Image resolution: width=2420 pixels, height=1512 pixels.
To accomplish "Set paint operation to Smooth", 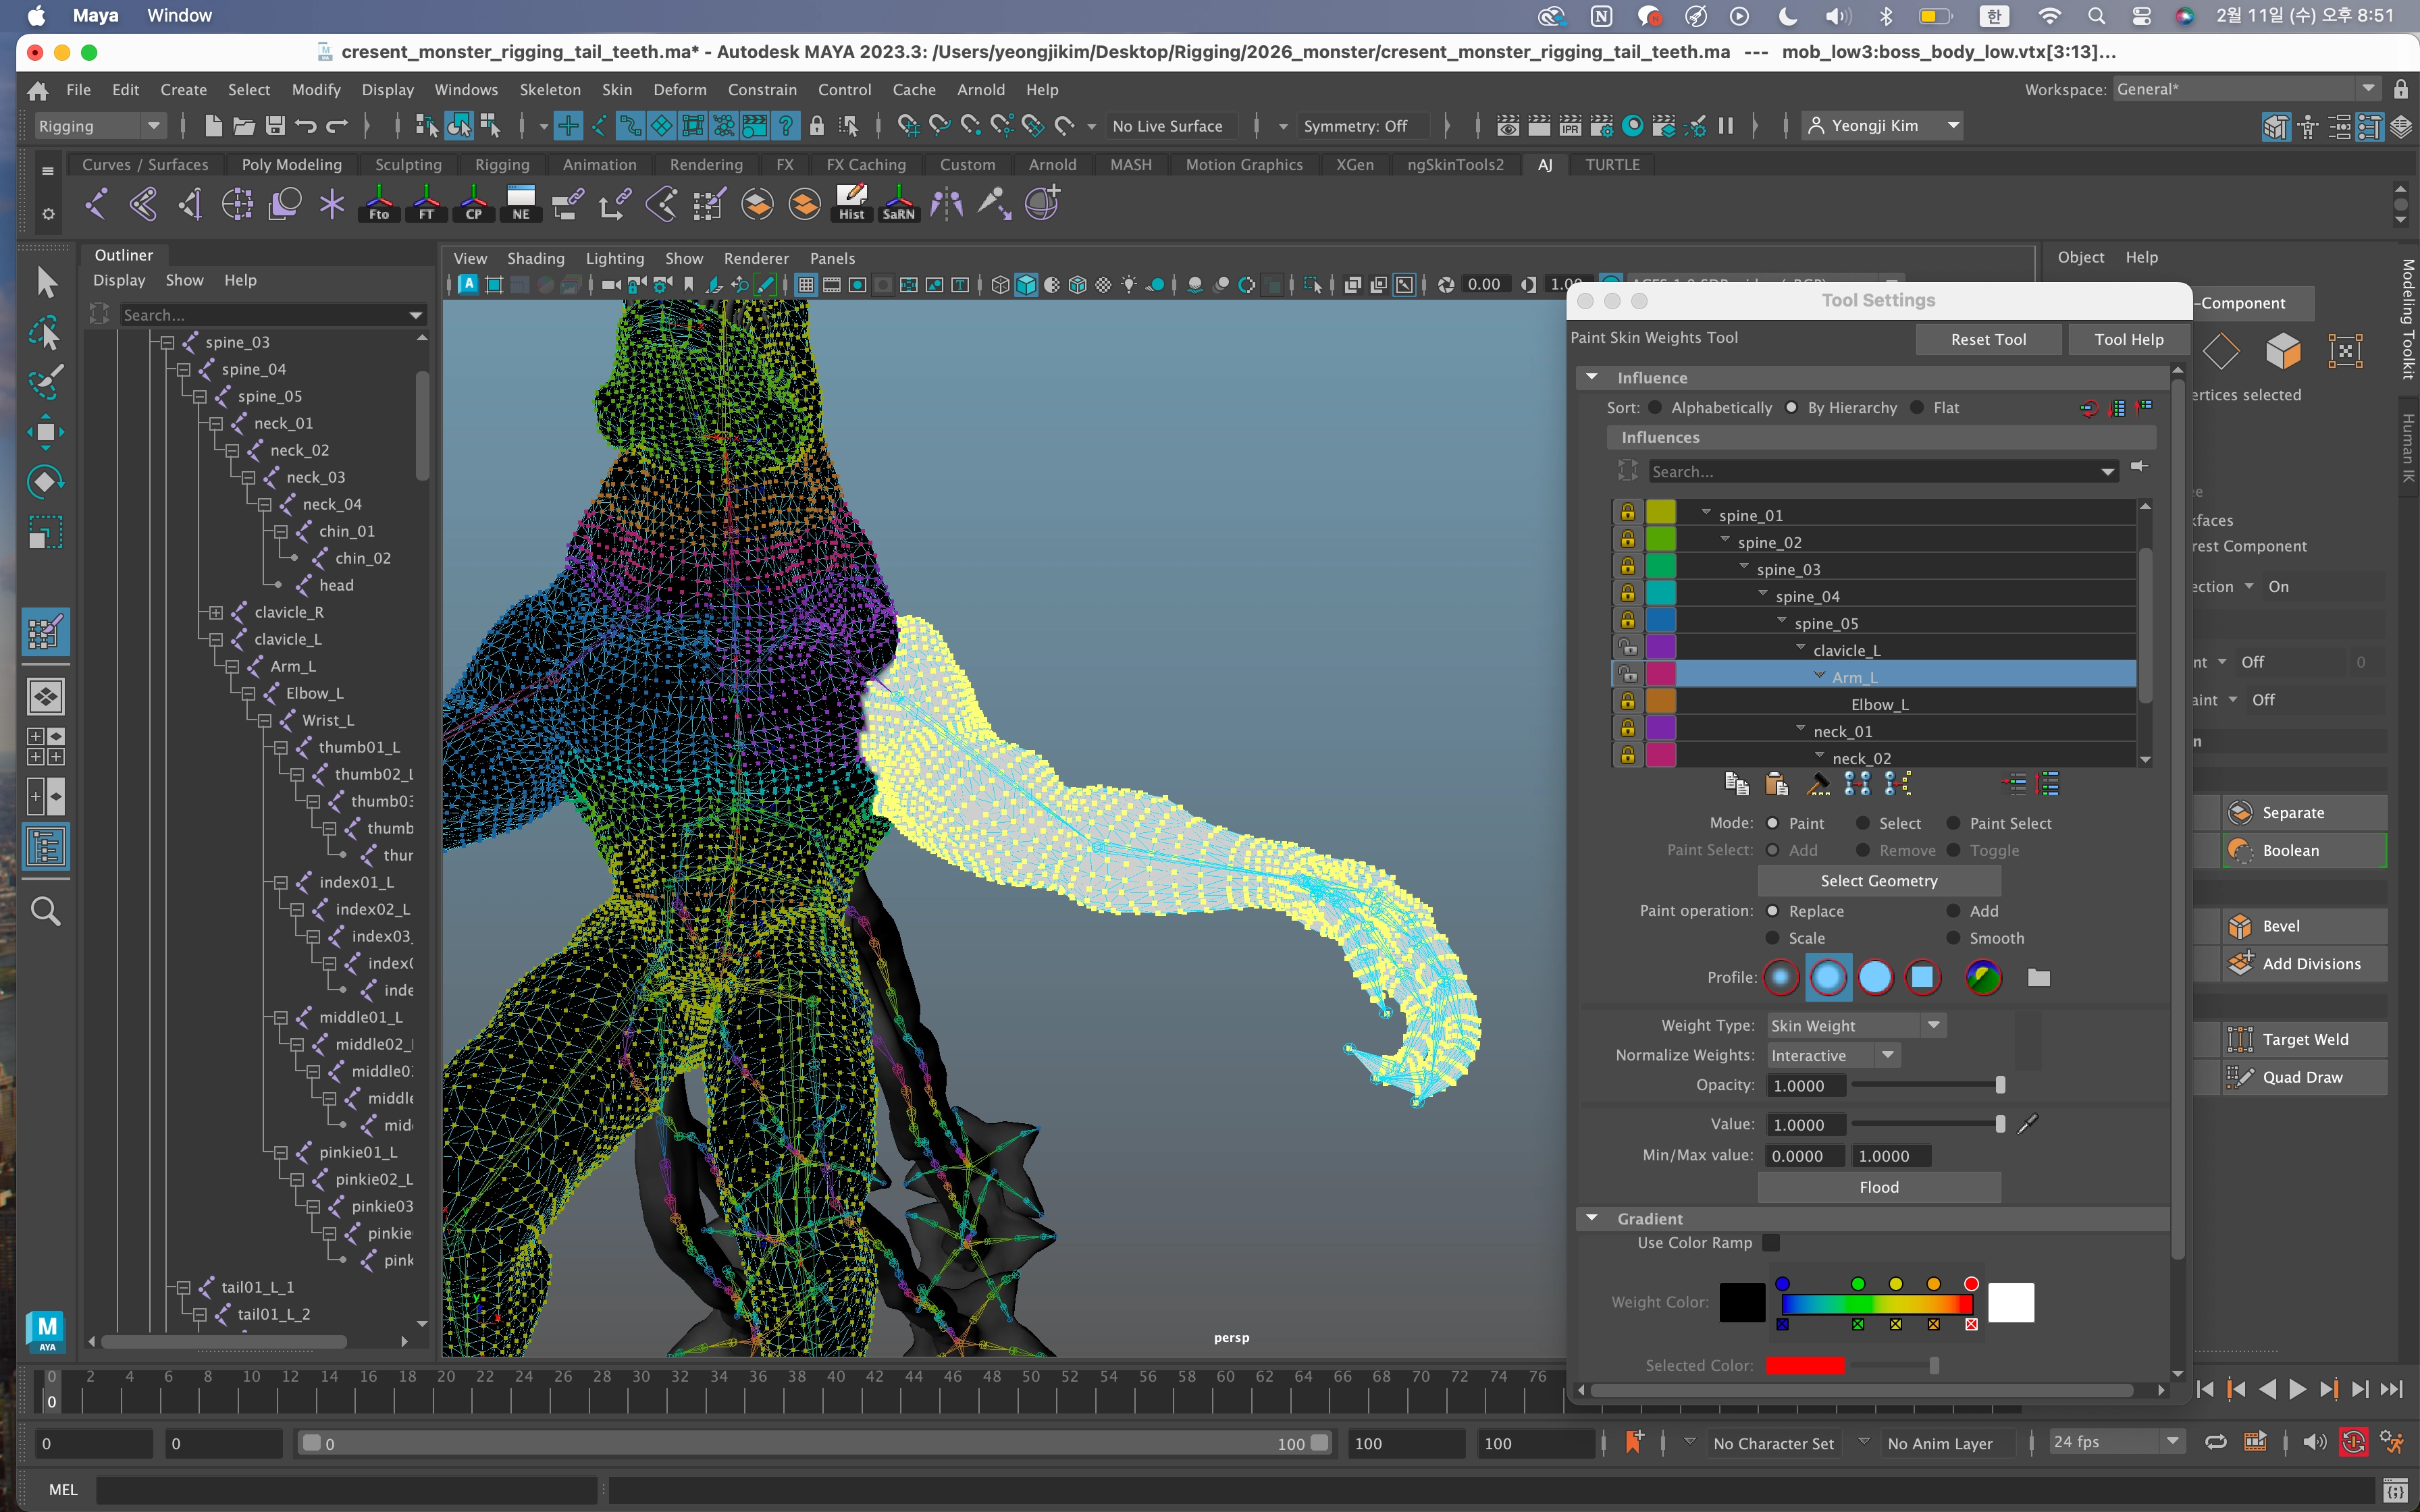I will click(x=1953, y=938).
